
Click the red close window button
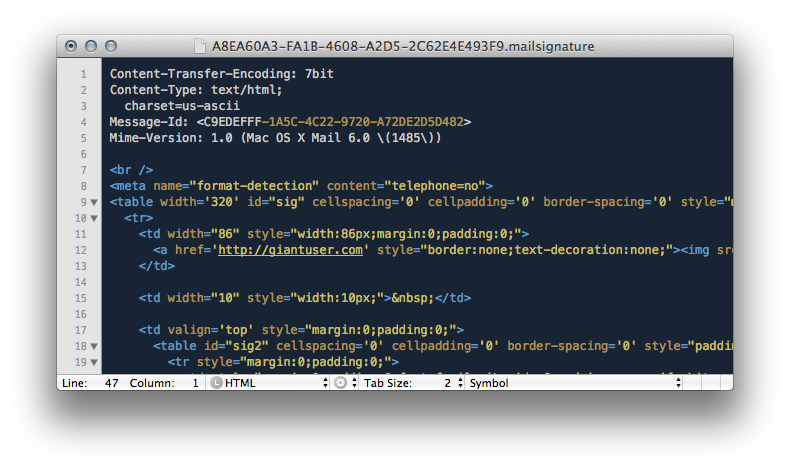pyautogui.click(x=71, y=46)
